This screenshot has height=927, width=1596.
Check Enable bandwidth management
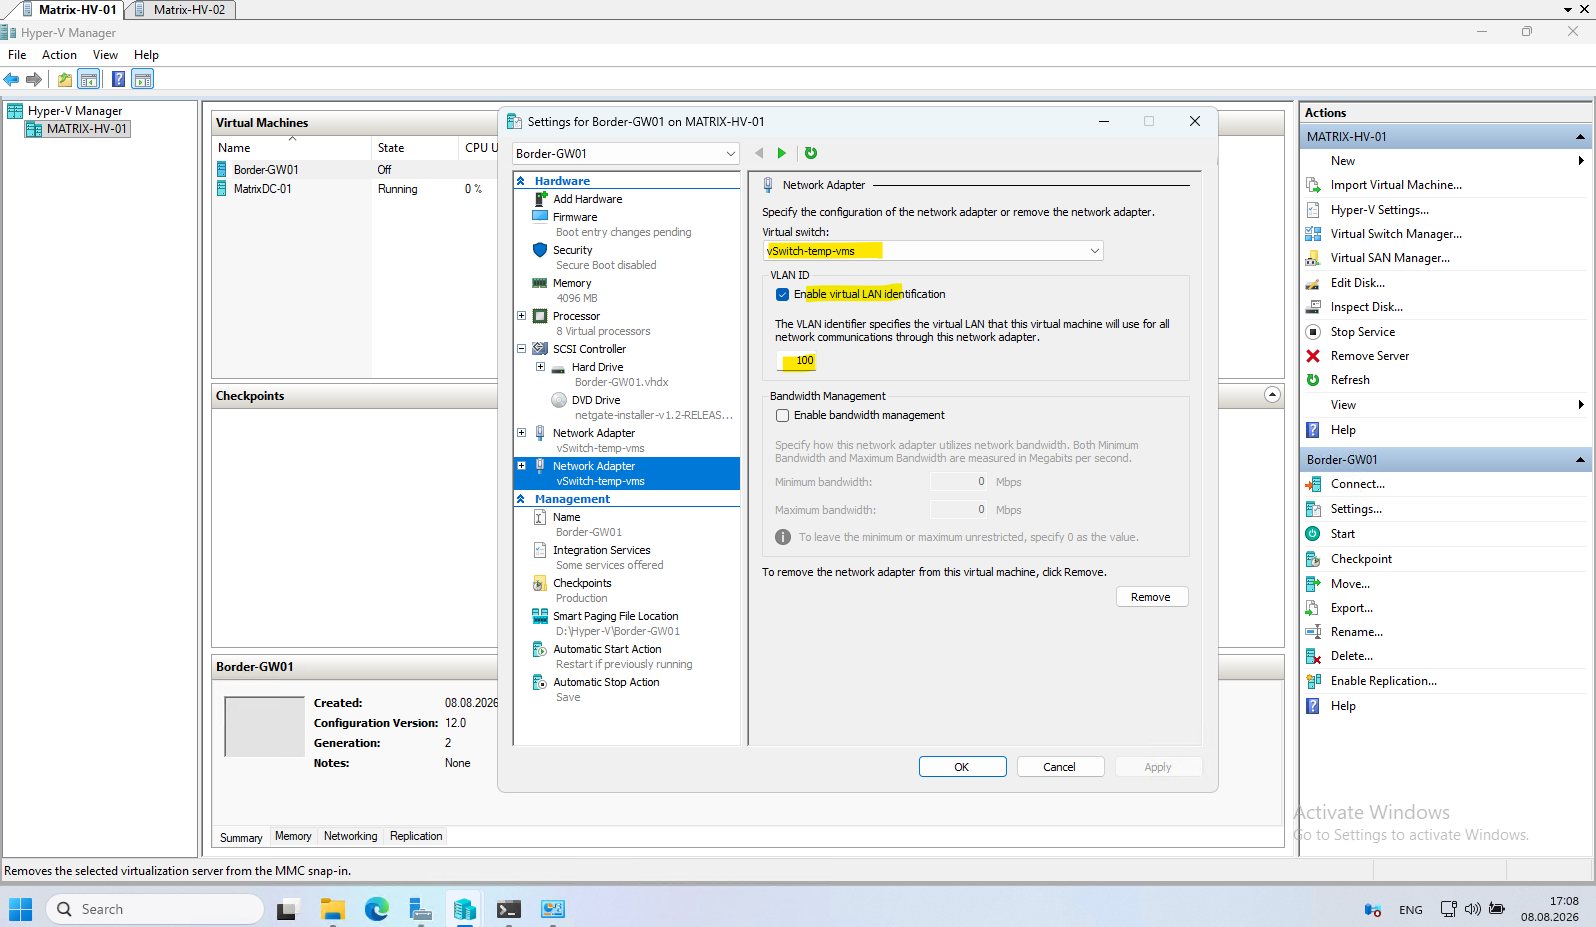pos(782,415)
